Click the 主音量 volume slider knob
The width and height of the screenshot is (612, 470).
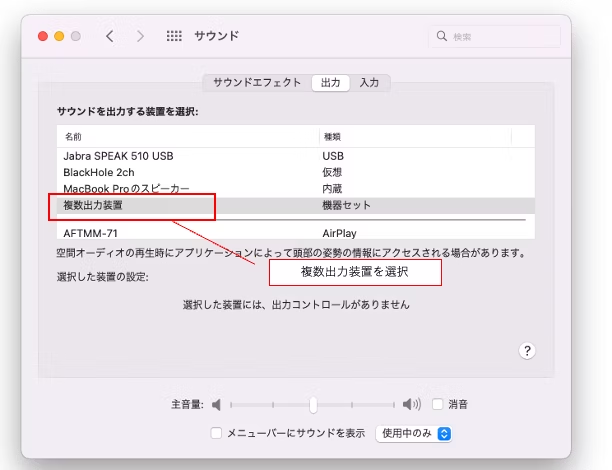[313, 405]
